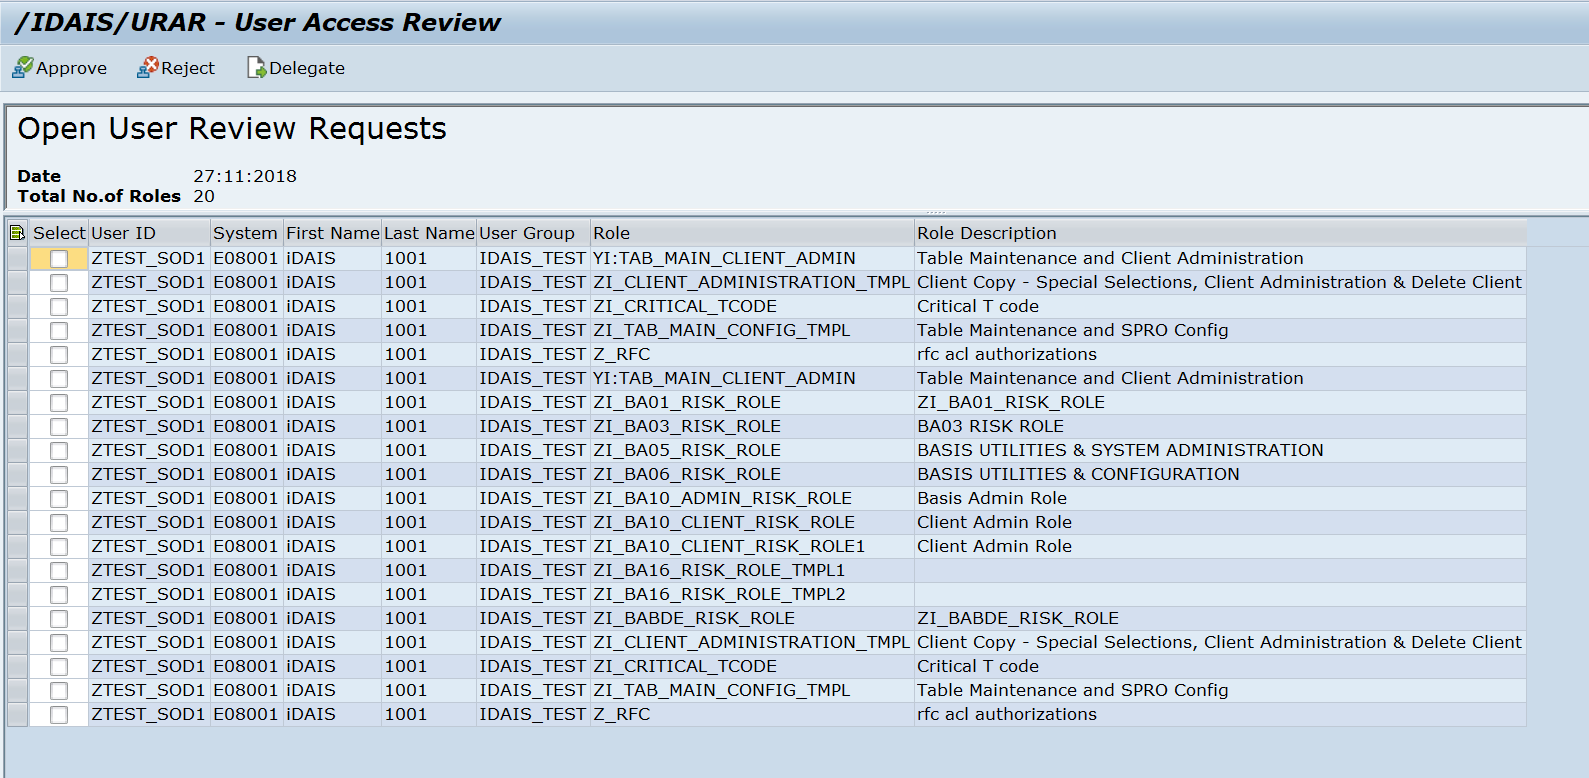Image resolution: width=1589 pixels, height=778 pixels.
Task: Tick checkbox for ZI_BA16_RISK_ROLE_TMPL1 row
Action: pyautogui.click(x=59, y=571)
